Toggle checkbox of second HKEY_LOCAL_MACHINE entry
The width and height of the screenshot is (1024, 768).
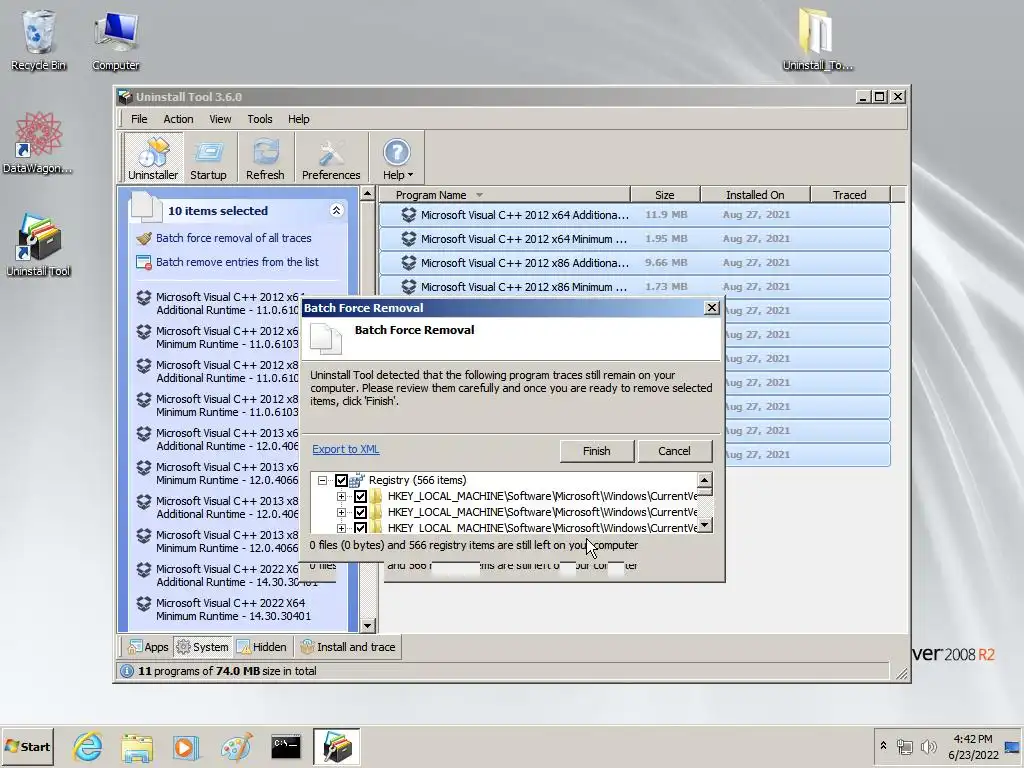pyautogui.click(x=360, y=512)
